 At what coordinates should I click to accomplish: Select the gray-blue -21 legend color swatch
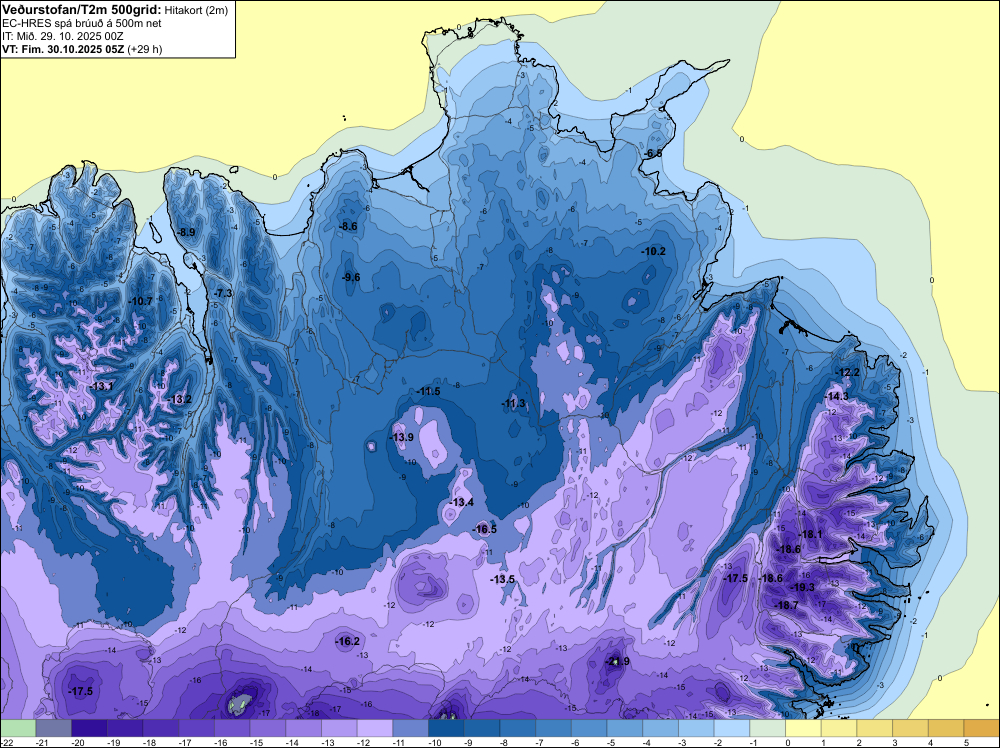[54, 727]
